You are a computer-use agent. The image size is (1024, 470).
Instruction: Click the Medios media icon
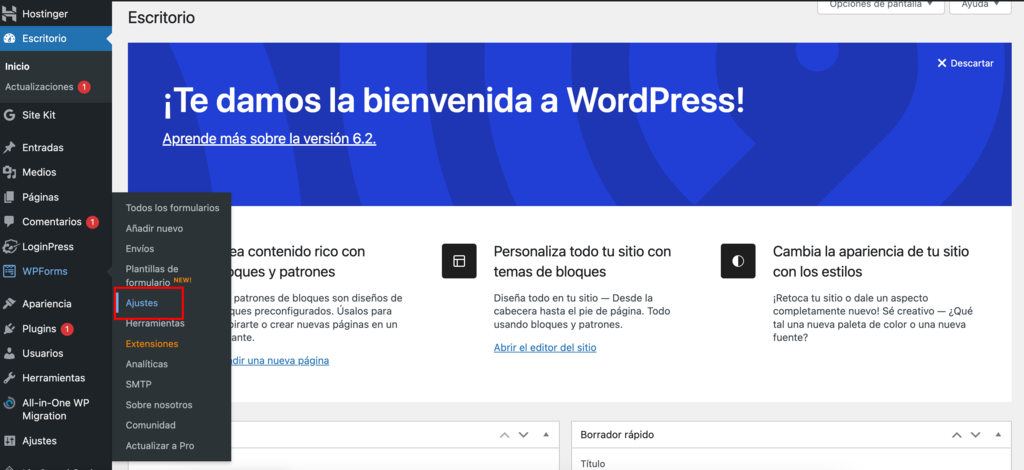tap(9, 172)
